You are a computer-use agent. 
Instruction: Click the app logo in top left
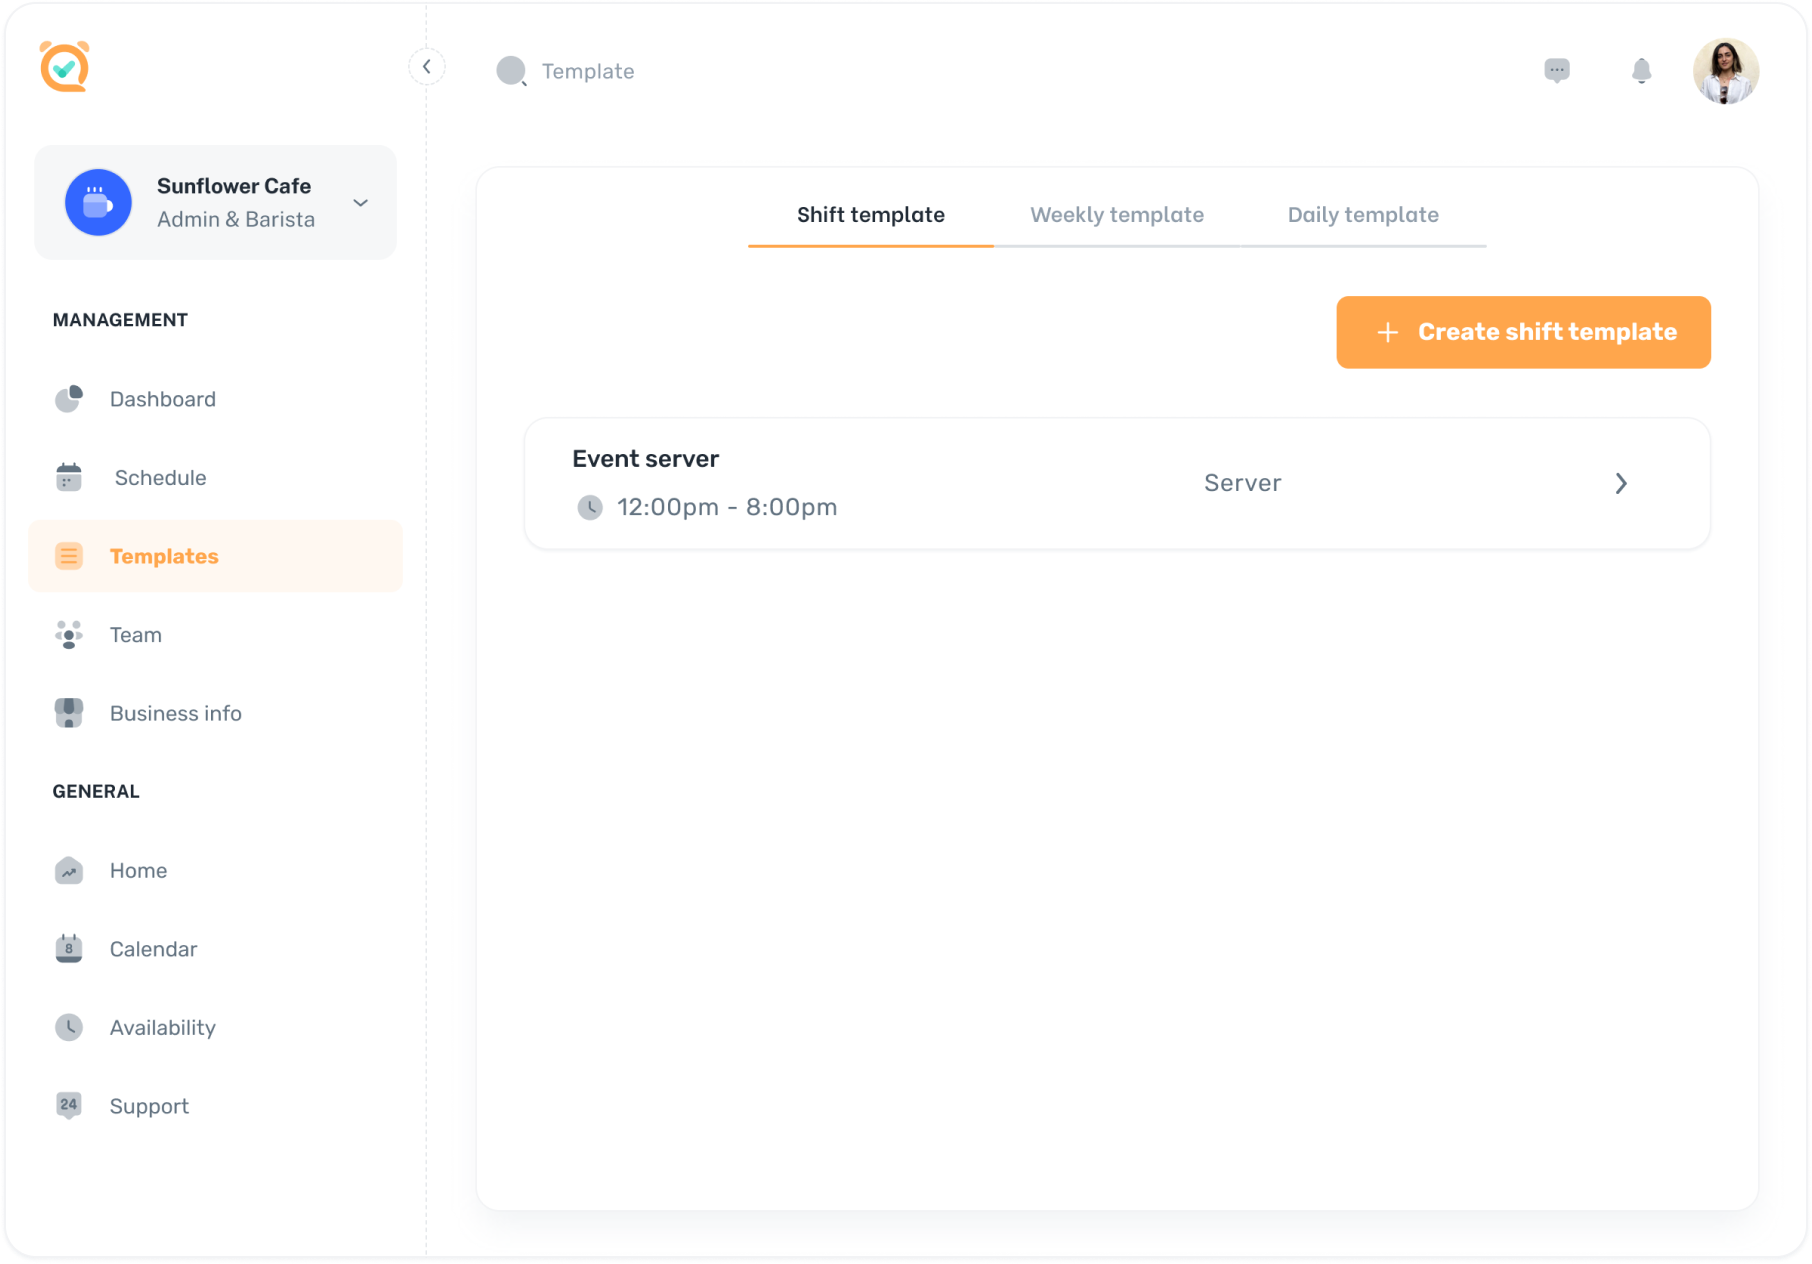(64, 68)
